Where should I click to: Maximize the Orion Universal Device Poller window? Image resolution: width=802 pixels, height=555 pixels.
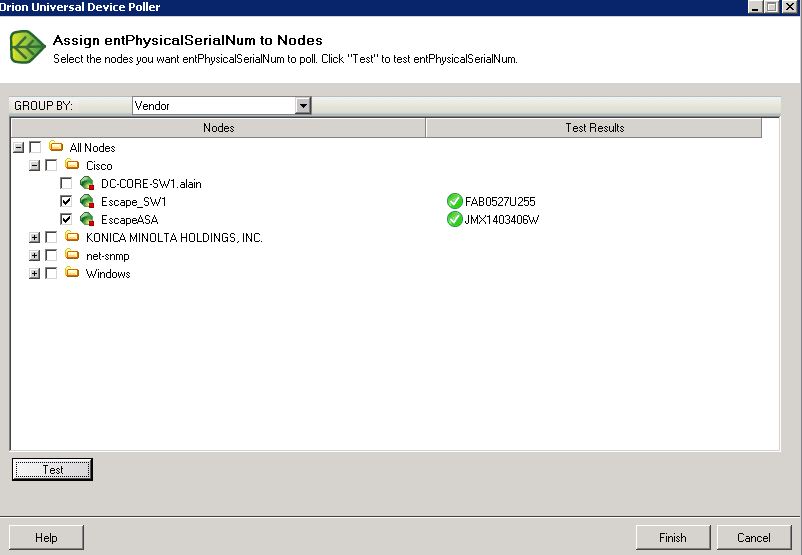coord(772,7)
